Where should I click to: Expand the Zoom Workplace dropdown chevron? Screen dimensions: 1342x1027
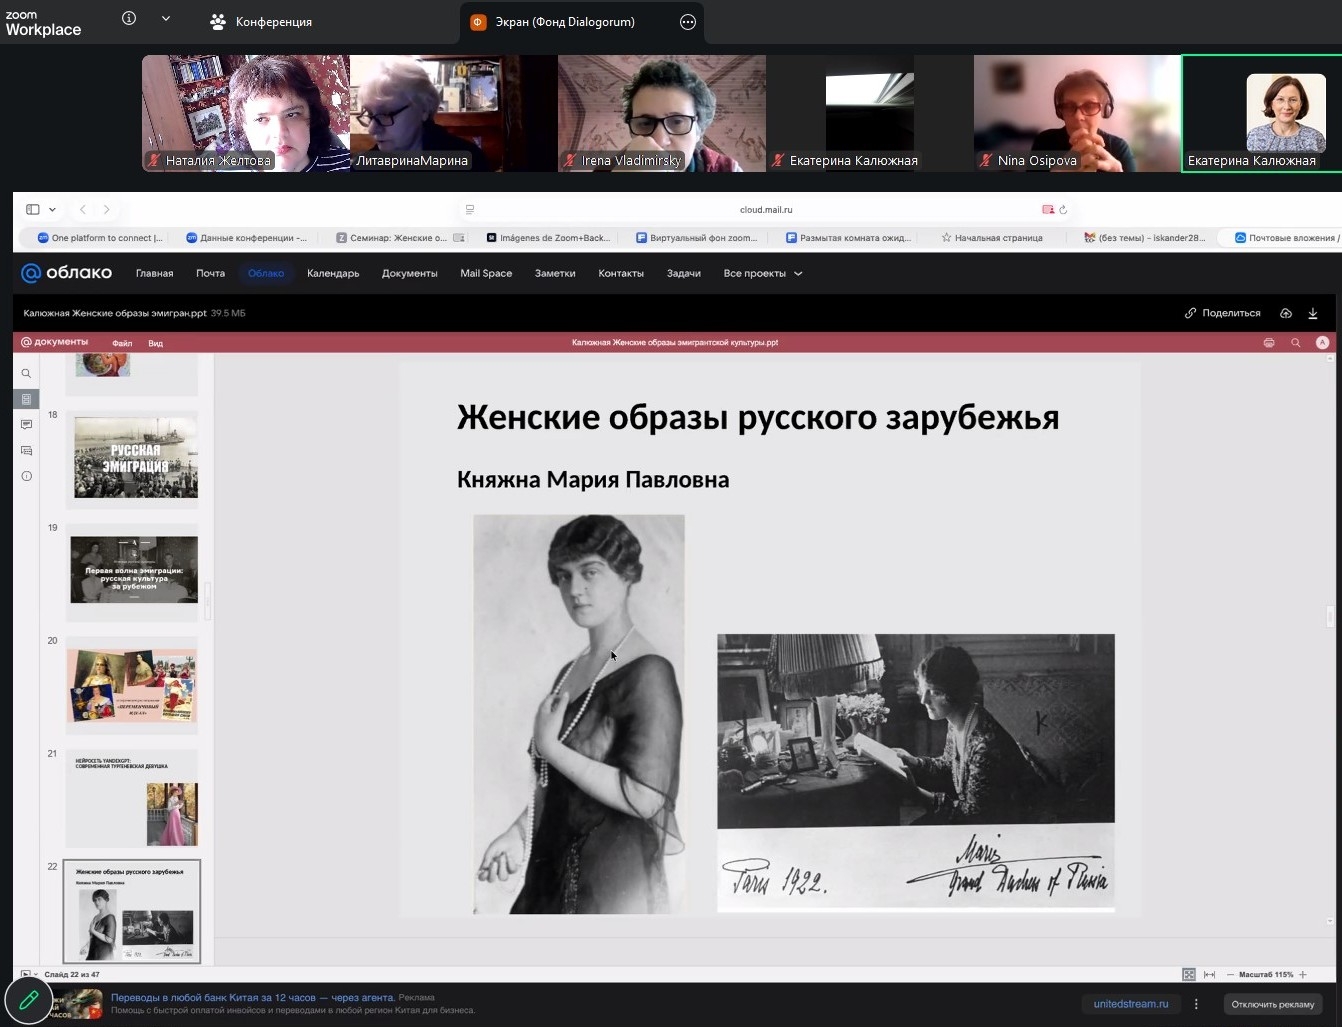(166, 19)
